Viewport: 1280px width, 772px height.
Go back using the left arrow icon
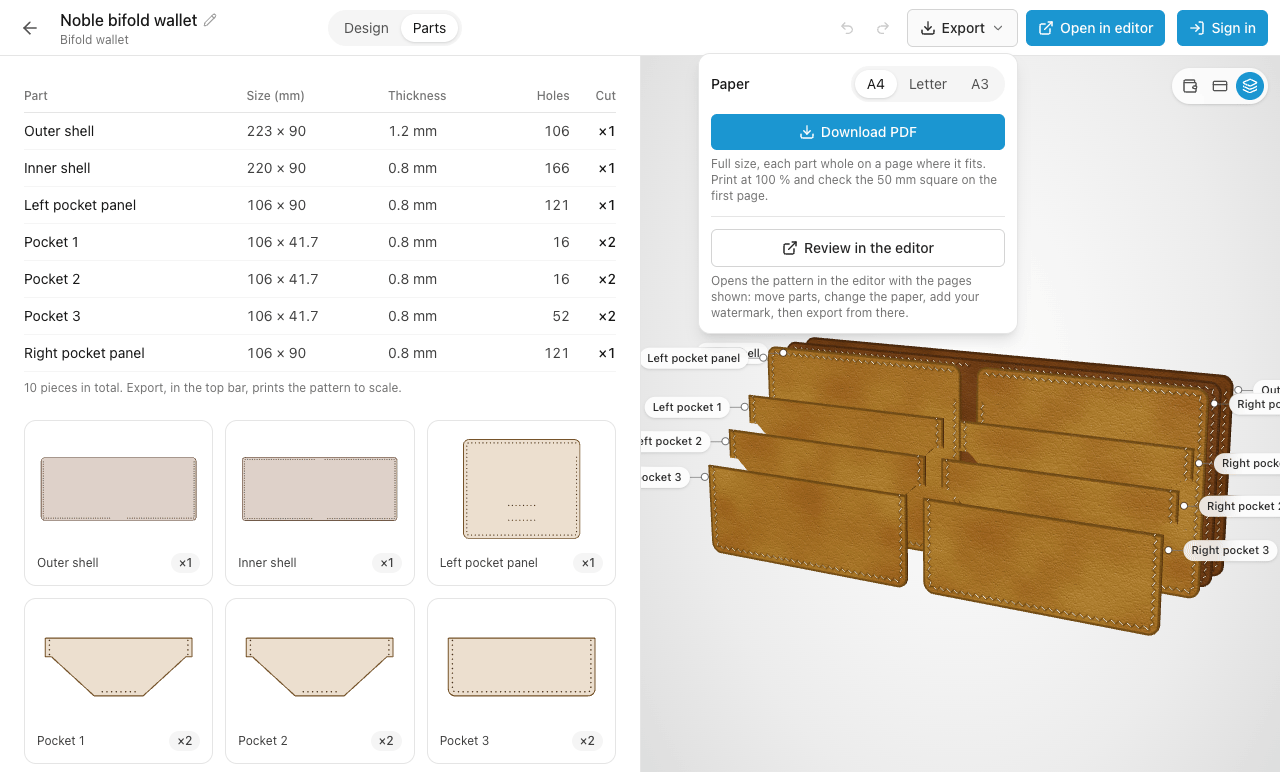pyautogui.click(x=30, y=28)
